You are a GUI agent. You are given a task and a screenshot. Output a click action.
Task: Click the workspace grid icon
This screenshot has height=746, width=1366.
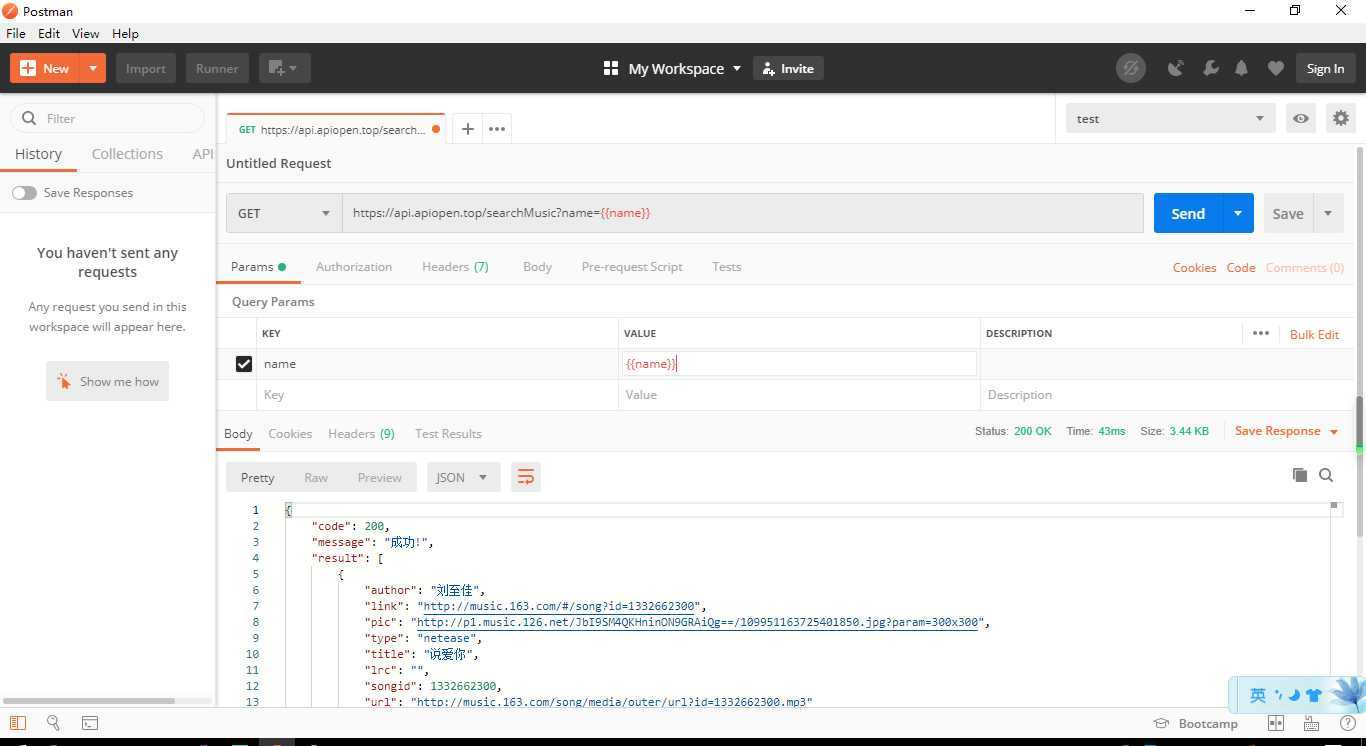click(x=610, y=68)
